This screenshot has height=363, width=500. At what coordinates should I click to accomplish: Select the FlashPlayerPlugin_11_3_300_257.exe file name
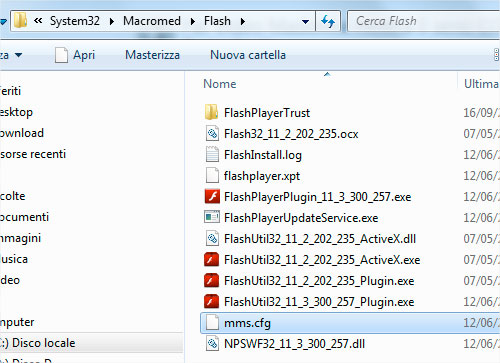[x=317, y=197]
